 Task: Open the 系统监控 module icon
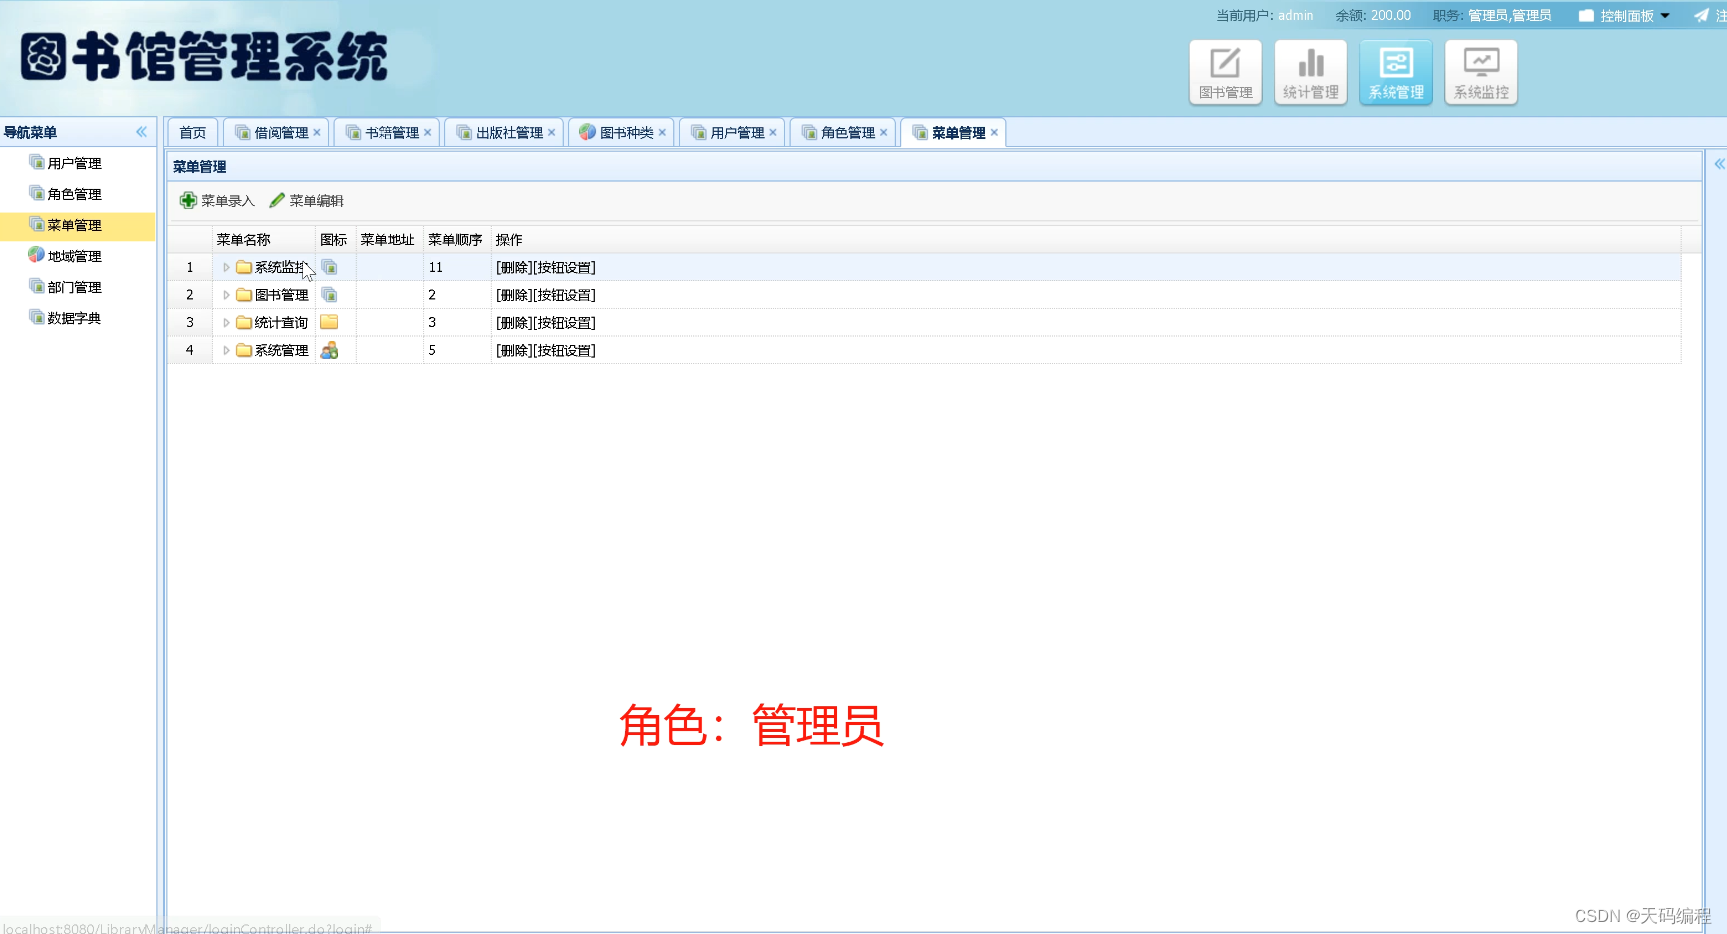[1481, 72]
